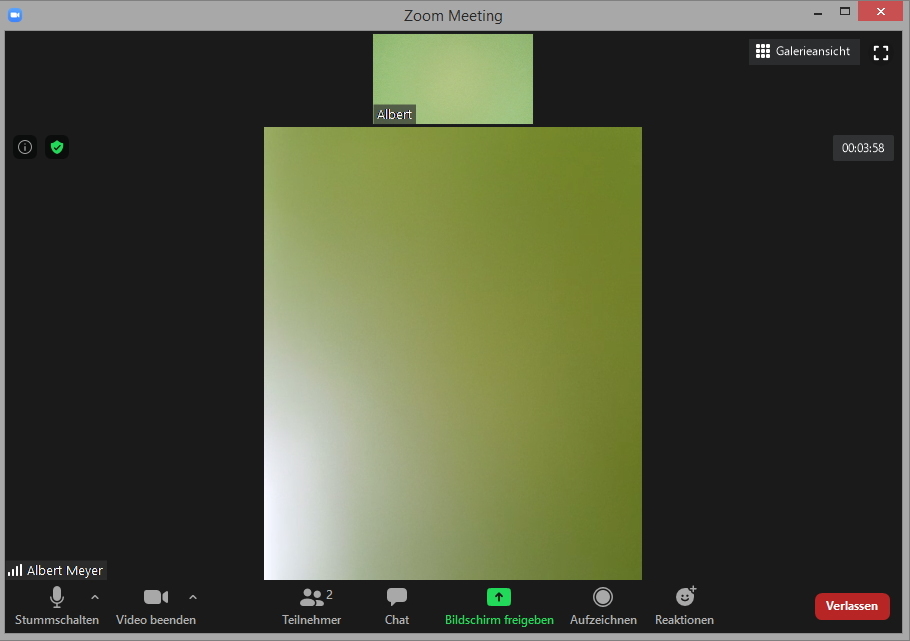This screenshot has width=910, height=641.
Task: Select Albert's video thumbnail
Action: (x=453, y=79)
